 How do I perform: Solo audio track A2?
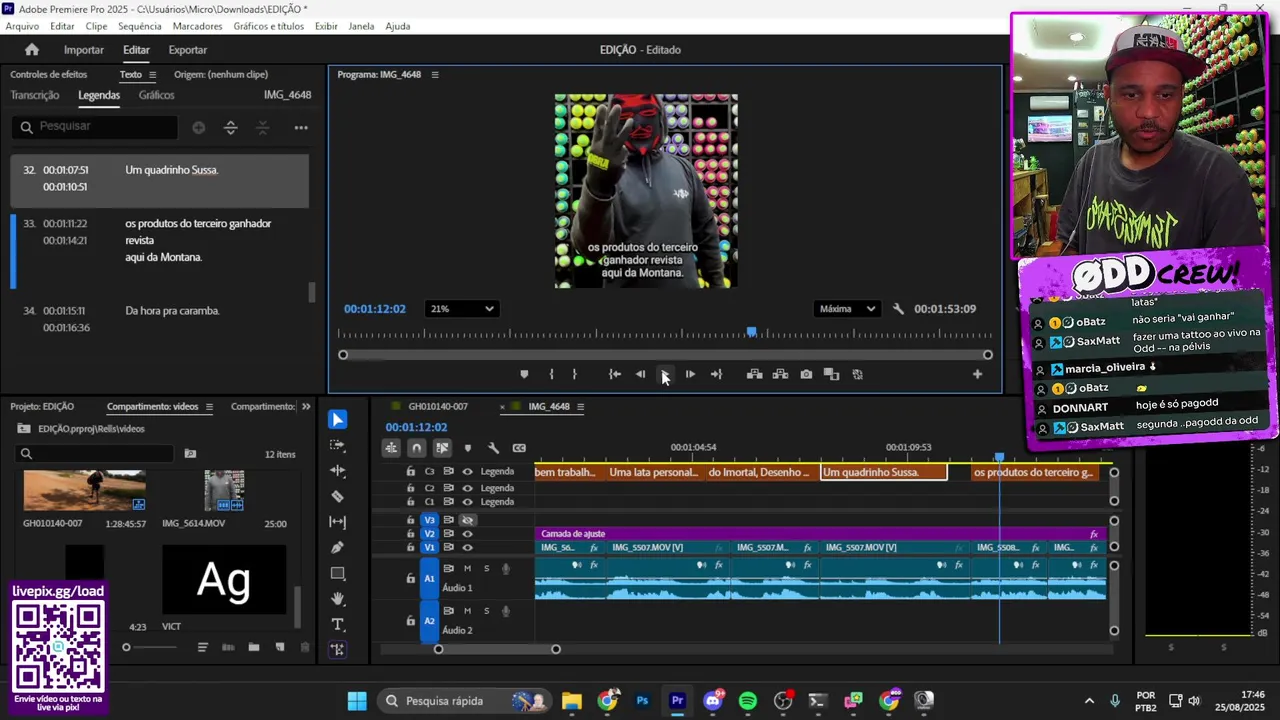pyautogui.click(x=487, y=611)
